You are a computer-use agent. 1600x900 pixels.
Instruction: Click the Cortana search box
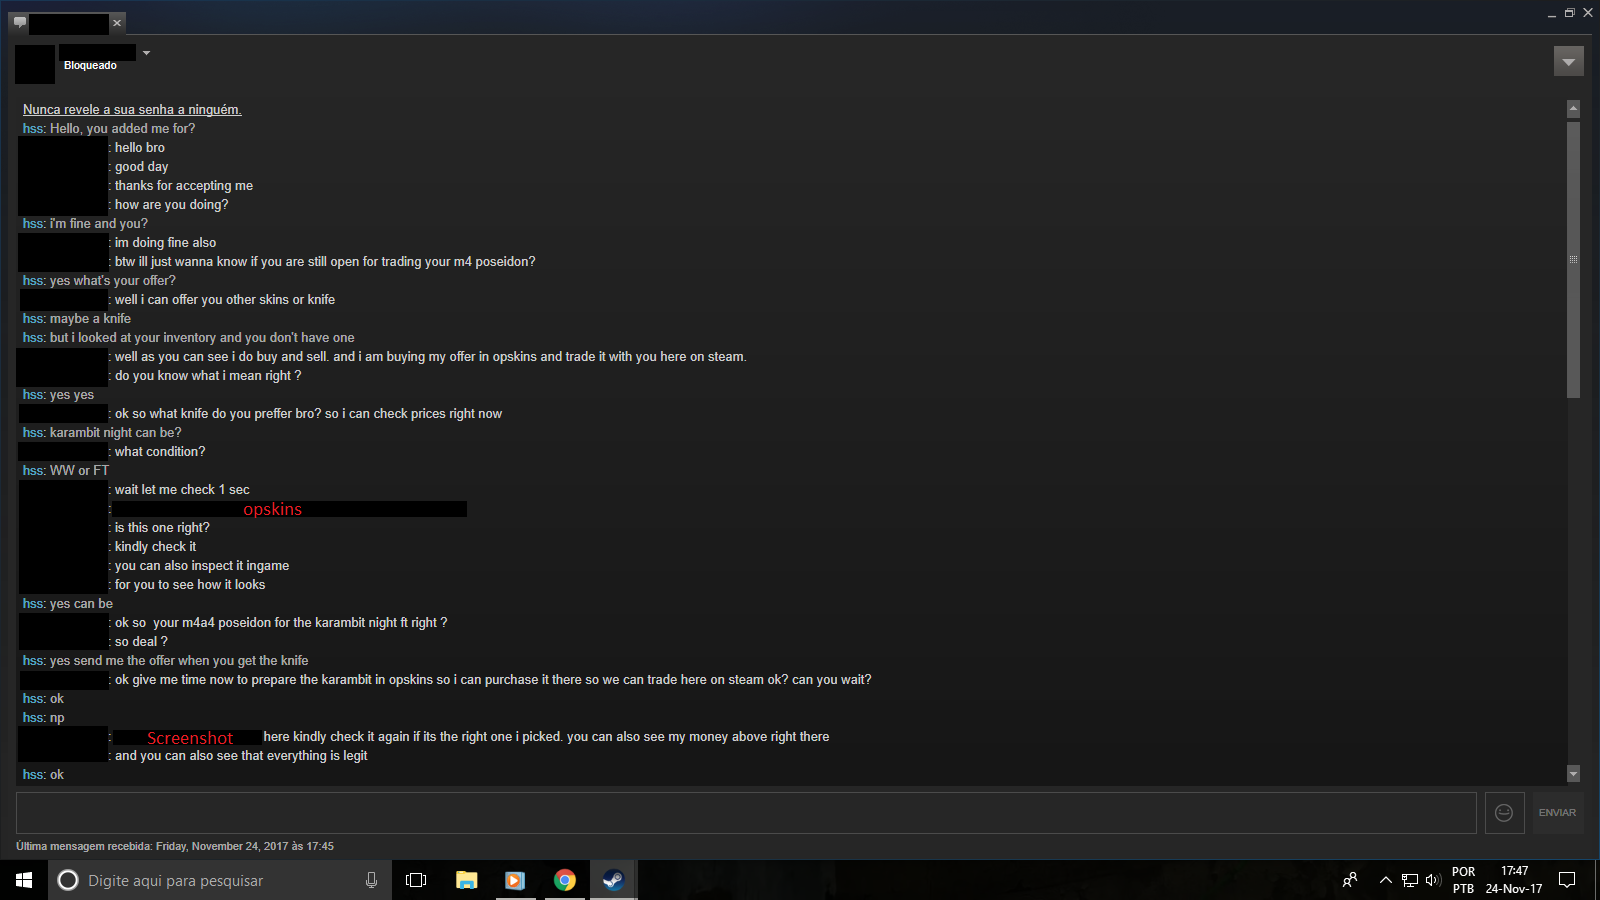220,880
